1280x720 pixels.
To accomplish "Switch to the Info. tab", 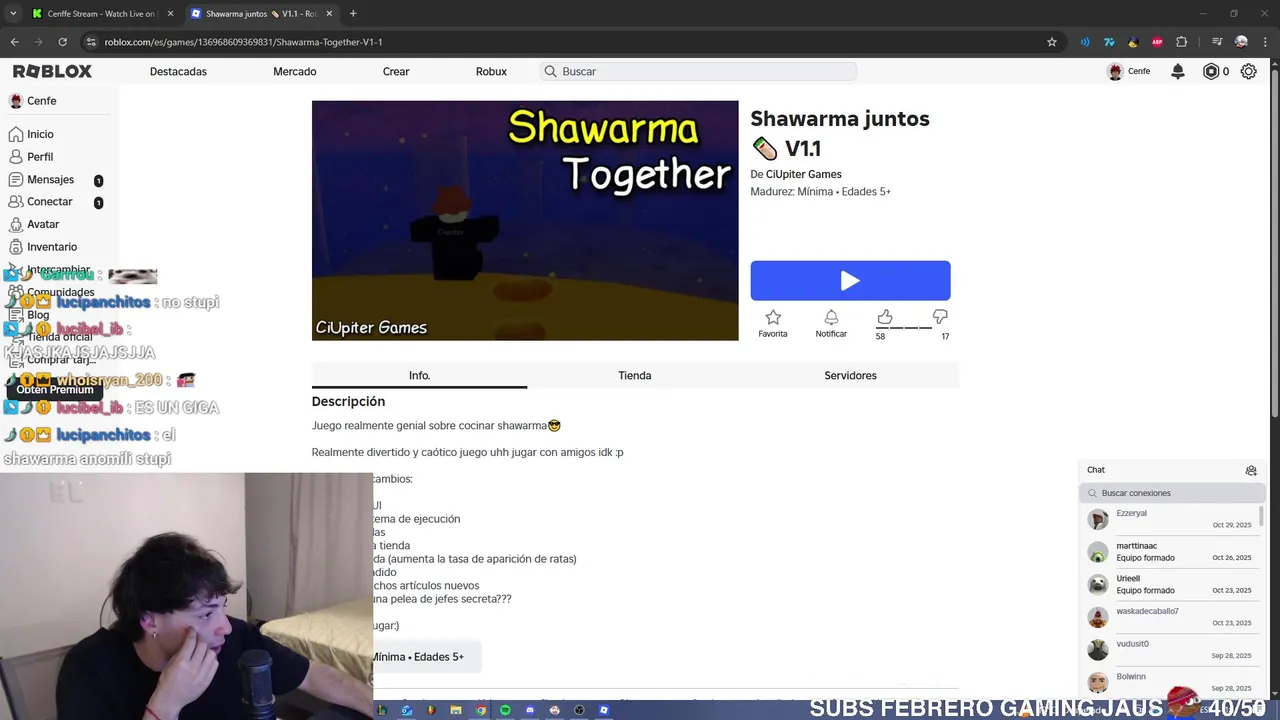I will 419,375.
